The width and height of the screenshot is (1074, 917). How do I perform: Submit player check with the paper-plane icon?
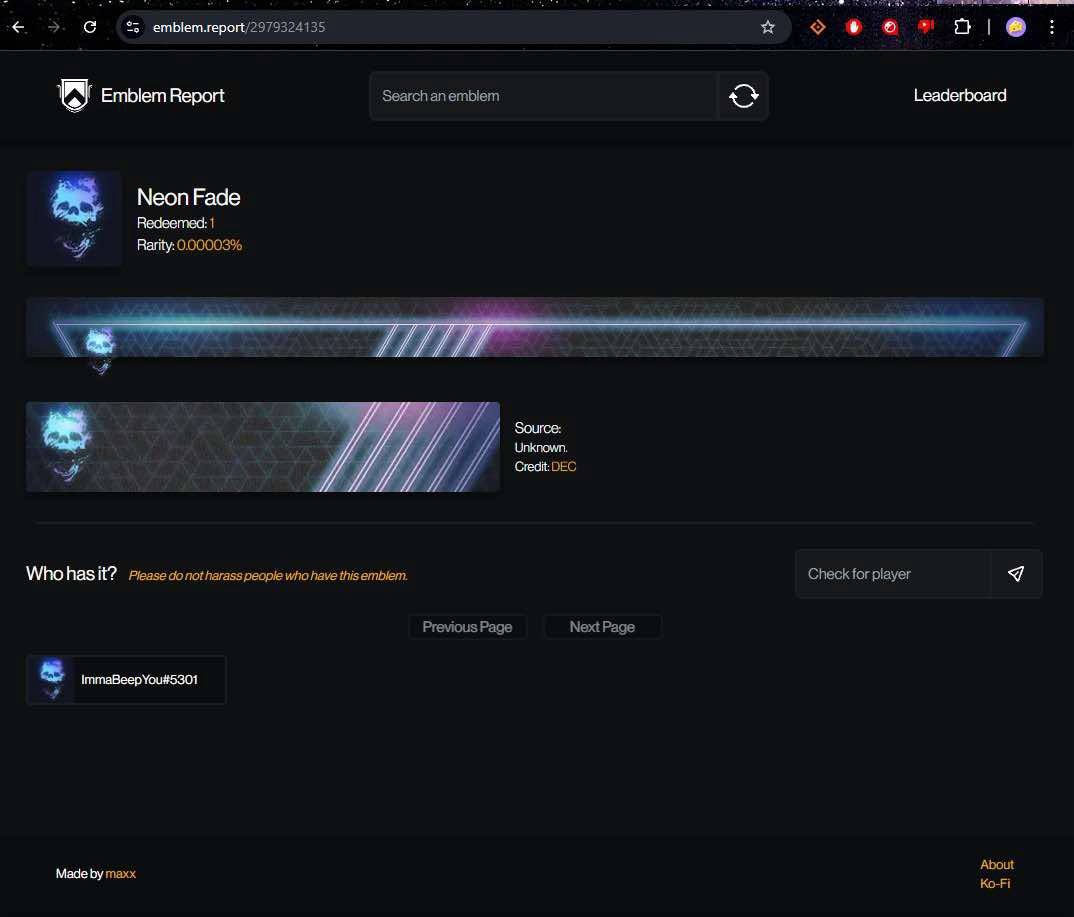(1016, 574)
